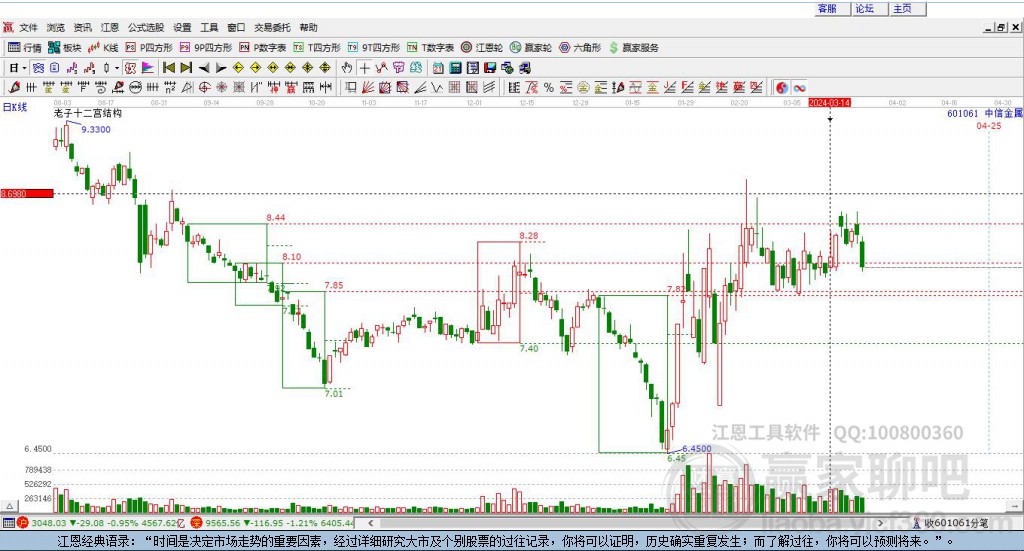Open the 赢家轮 tool

(x=531, y=48)
